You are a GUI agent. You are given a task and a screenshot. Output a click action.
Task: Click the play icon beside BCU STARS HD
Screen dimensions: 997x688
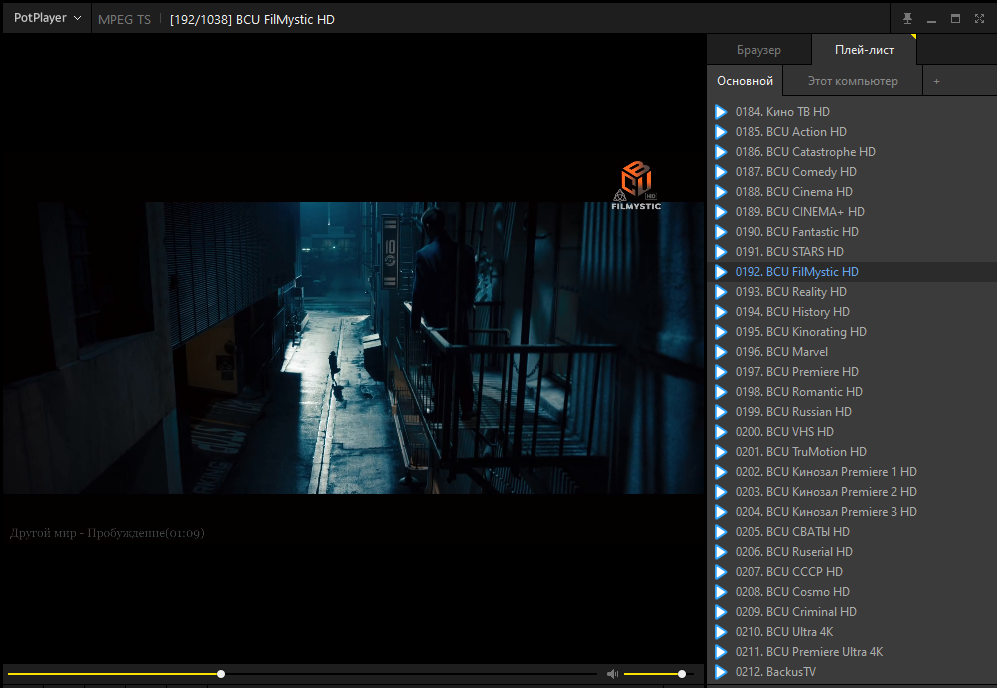point(721,252)
